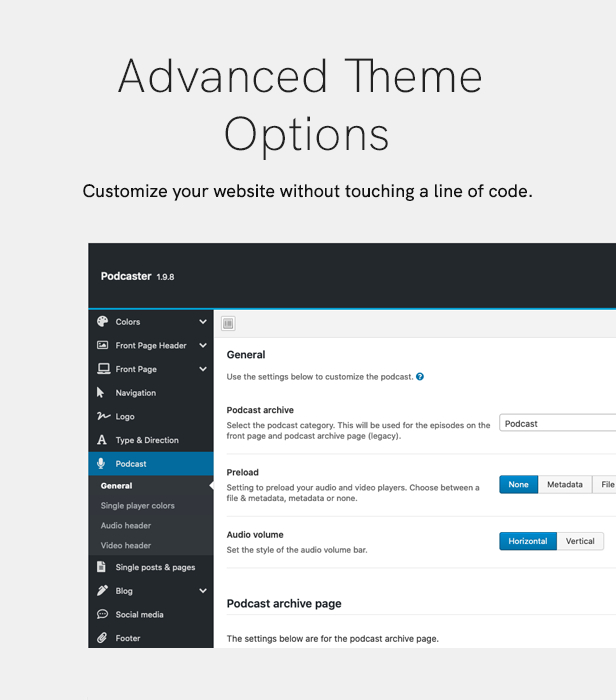Click the Social media chat bubble icon

tap(102, 614)
